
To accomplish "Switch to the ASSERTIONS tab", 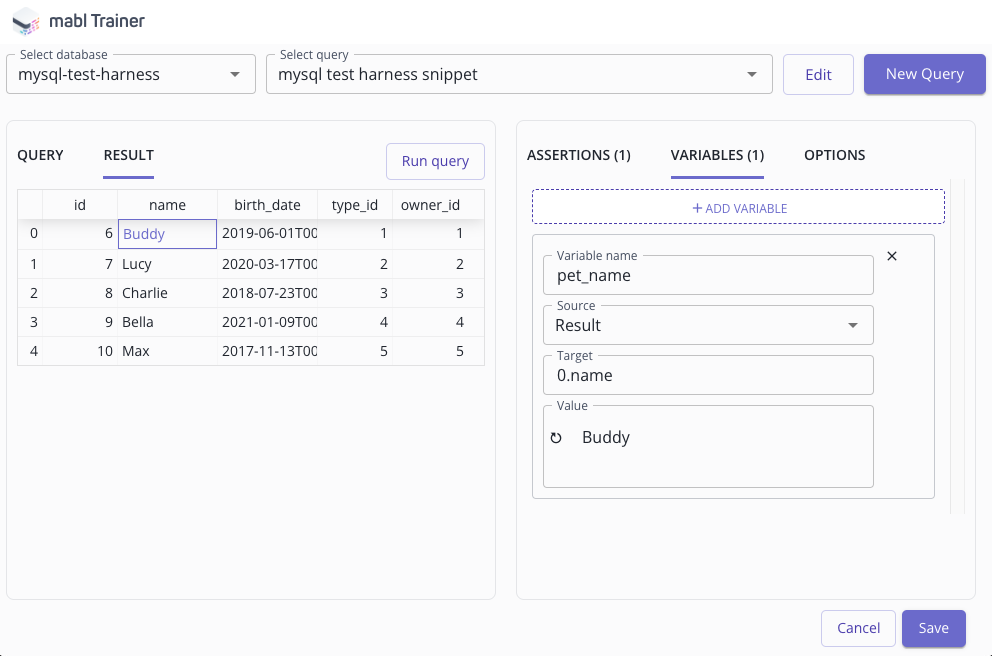I will [579, 155].
